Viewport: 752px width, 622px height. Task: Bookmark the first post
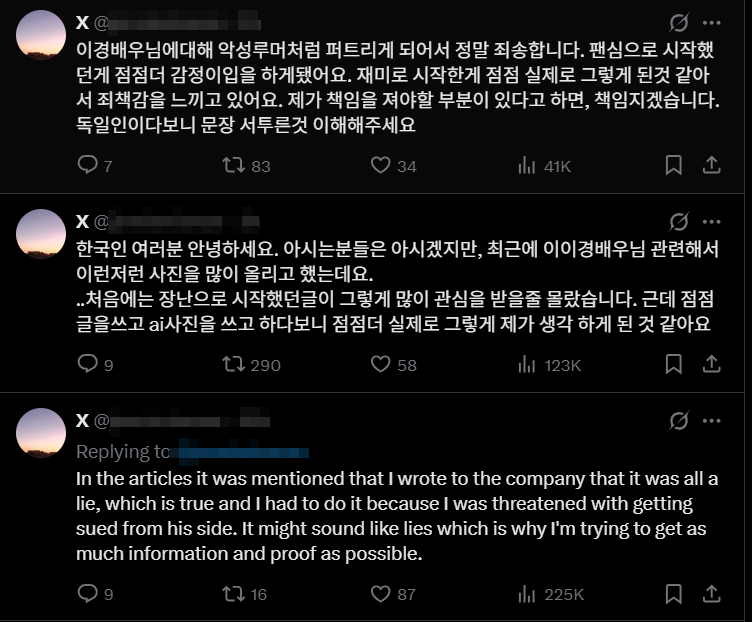pos(675,165)
